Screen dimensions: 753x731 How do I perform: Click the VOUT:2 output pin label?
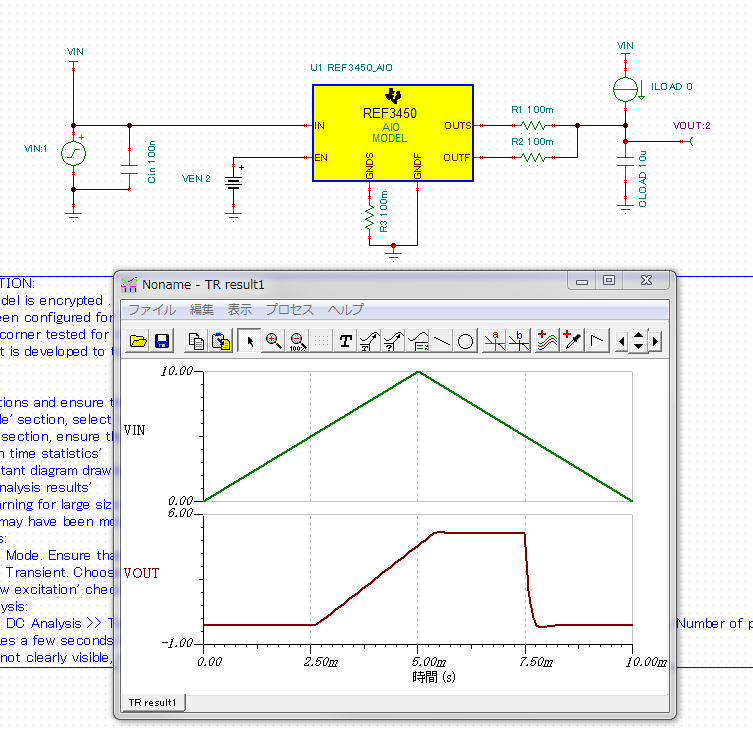click(692, 126)
